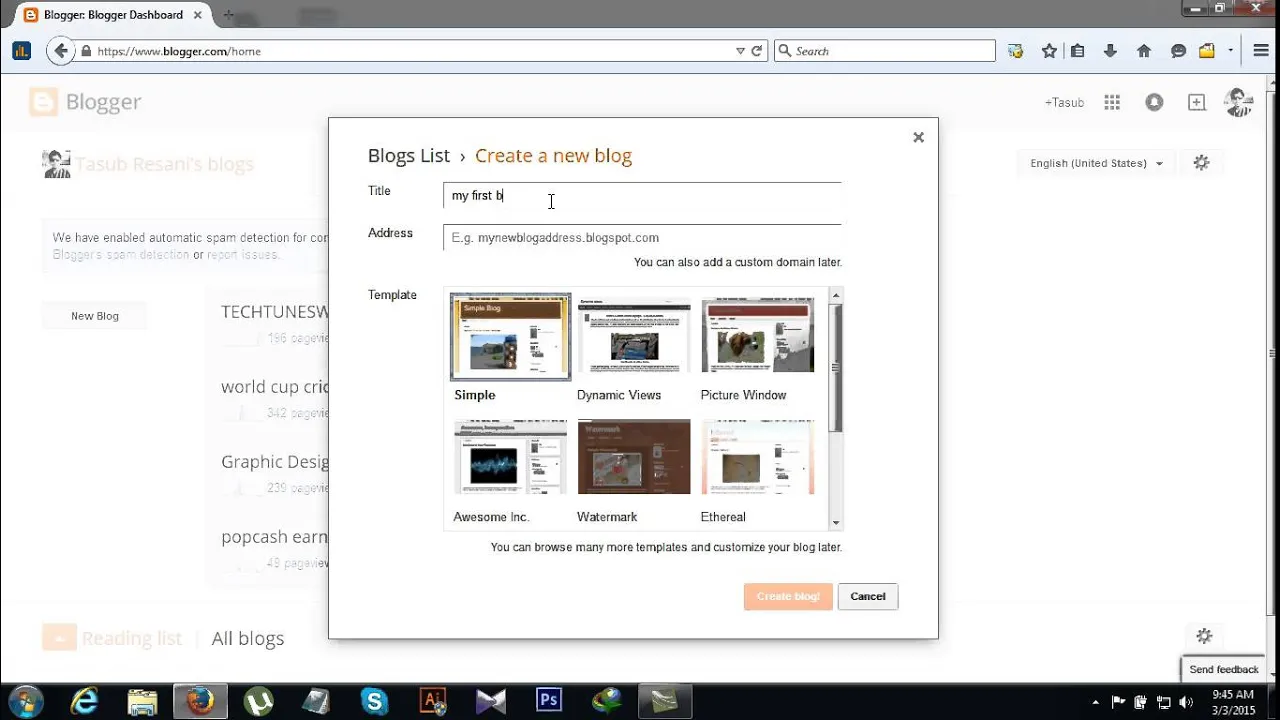Open the Google apps grid icon
This screenshot has width=1280, height=720.
(1112, 102)
